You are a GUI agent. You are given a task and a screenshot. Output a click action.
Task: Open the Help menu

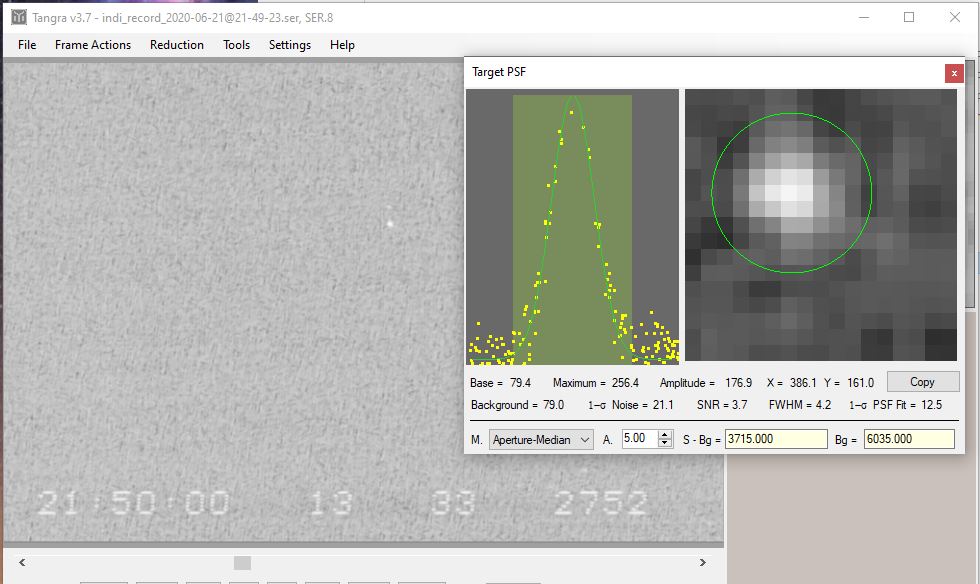click(x=342, y=45)
